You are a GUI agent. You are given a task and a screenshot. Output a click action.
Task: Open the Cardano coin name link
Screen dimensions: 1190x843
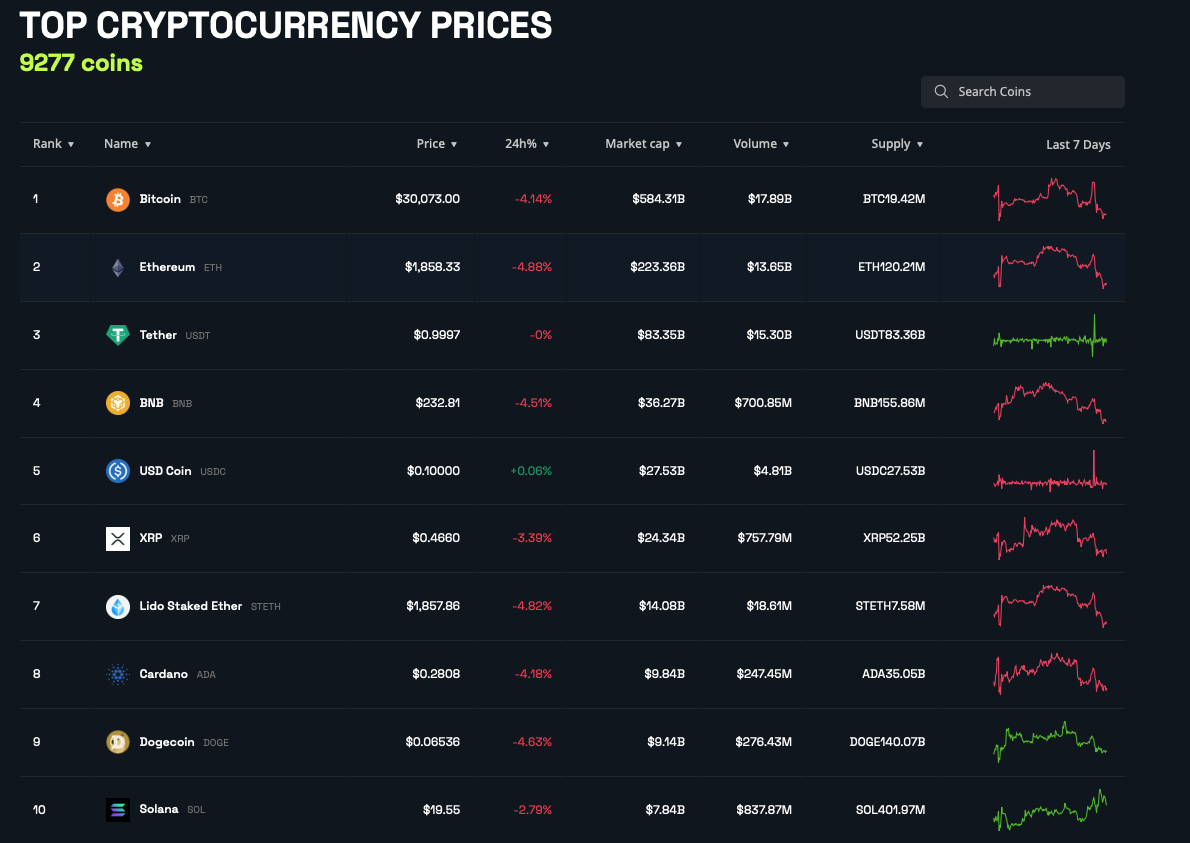[x=163, y=674]
